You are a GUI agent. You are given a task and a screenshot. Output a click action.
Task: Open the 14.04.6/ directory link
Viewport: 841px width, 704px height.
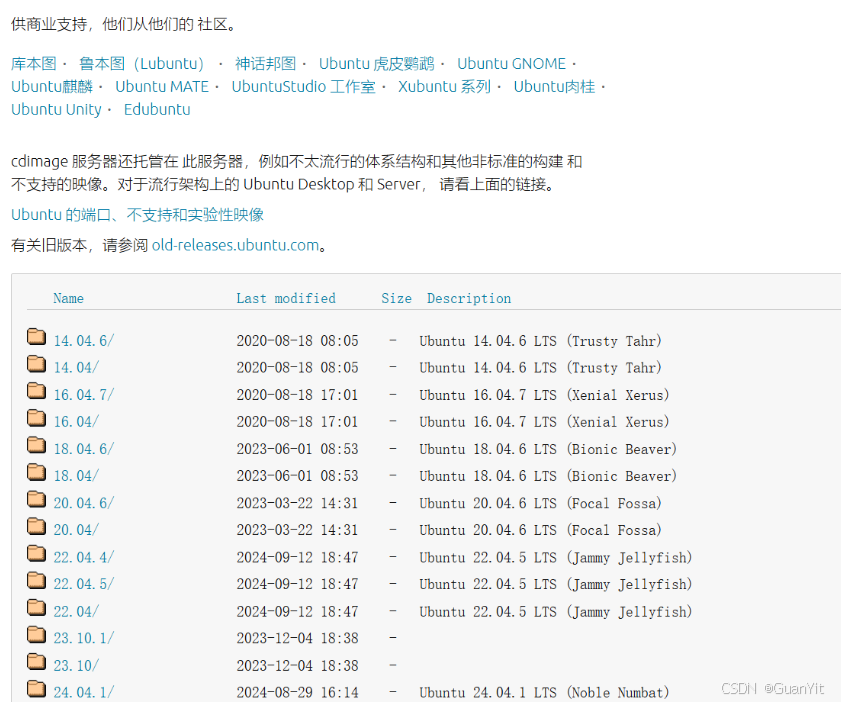click(x=84, y=341)
